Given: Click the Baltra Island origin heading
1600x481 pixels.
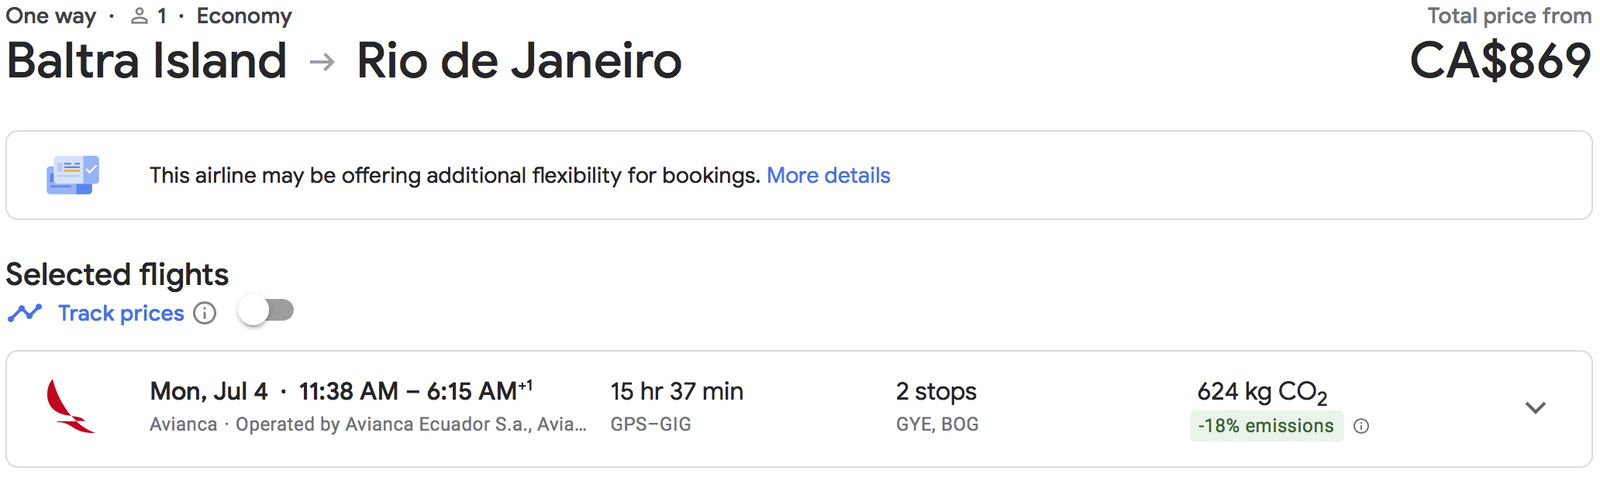Looking at the screenshot, I should tap(147, 61).
